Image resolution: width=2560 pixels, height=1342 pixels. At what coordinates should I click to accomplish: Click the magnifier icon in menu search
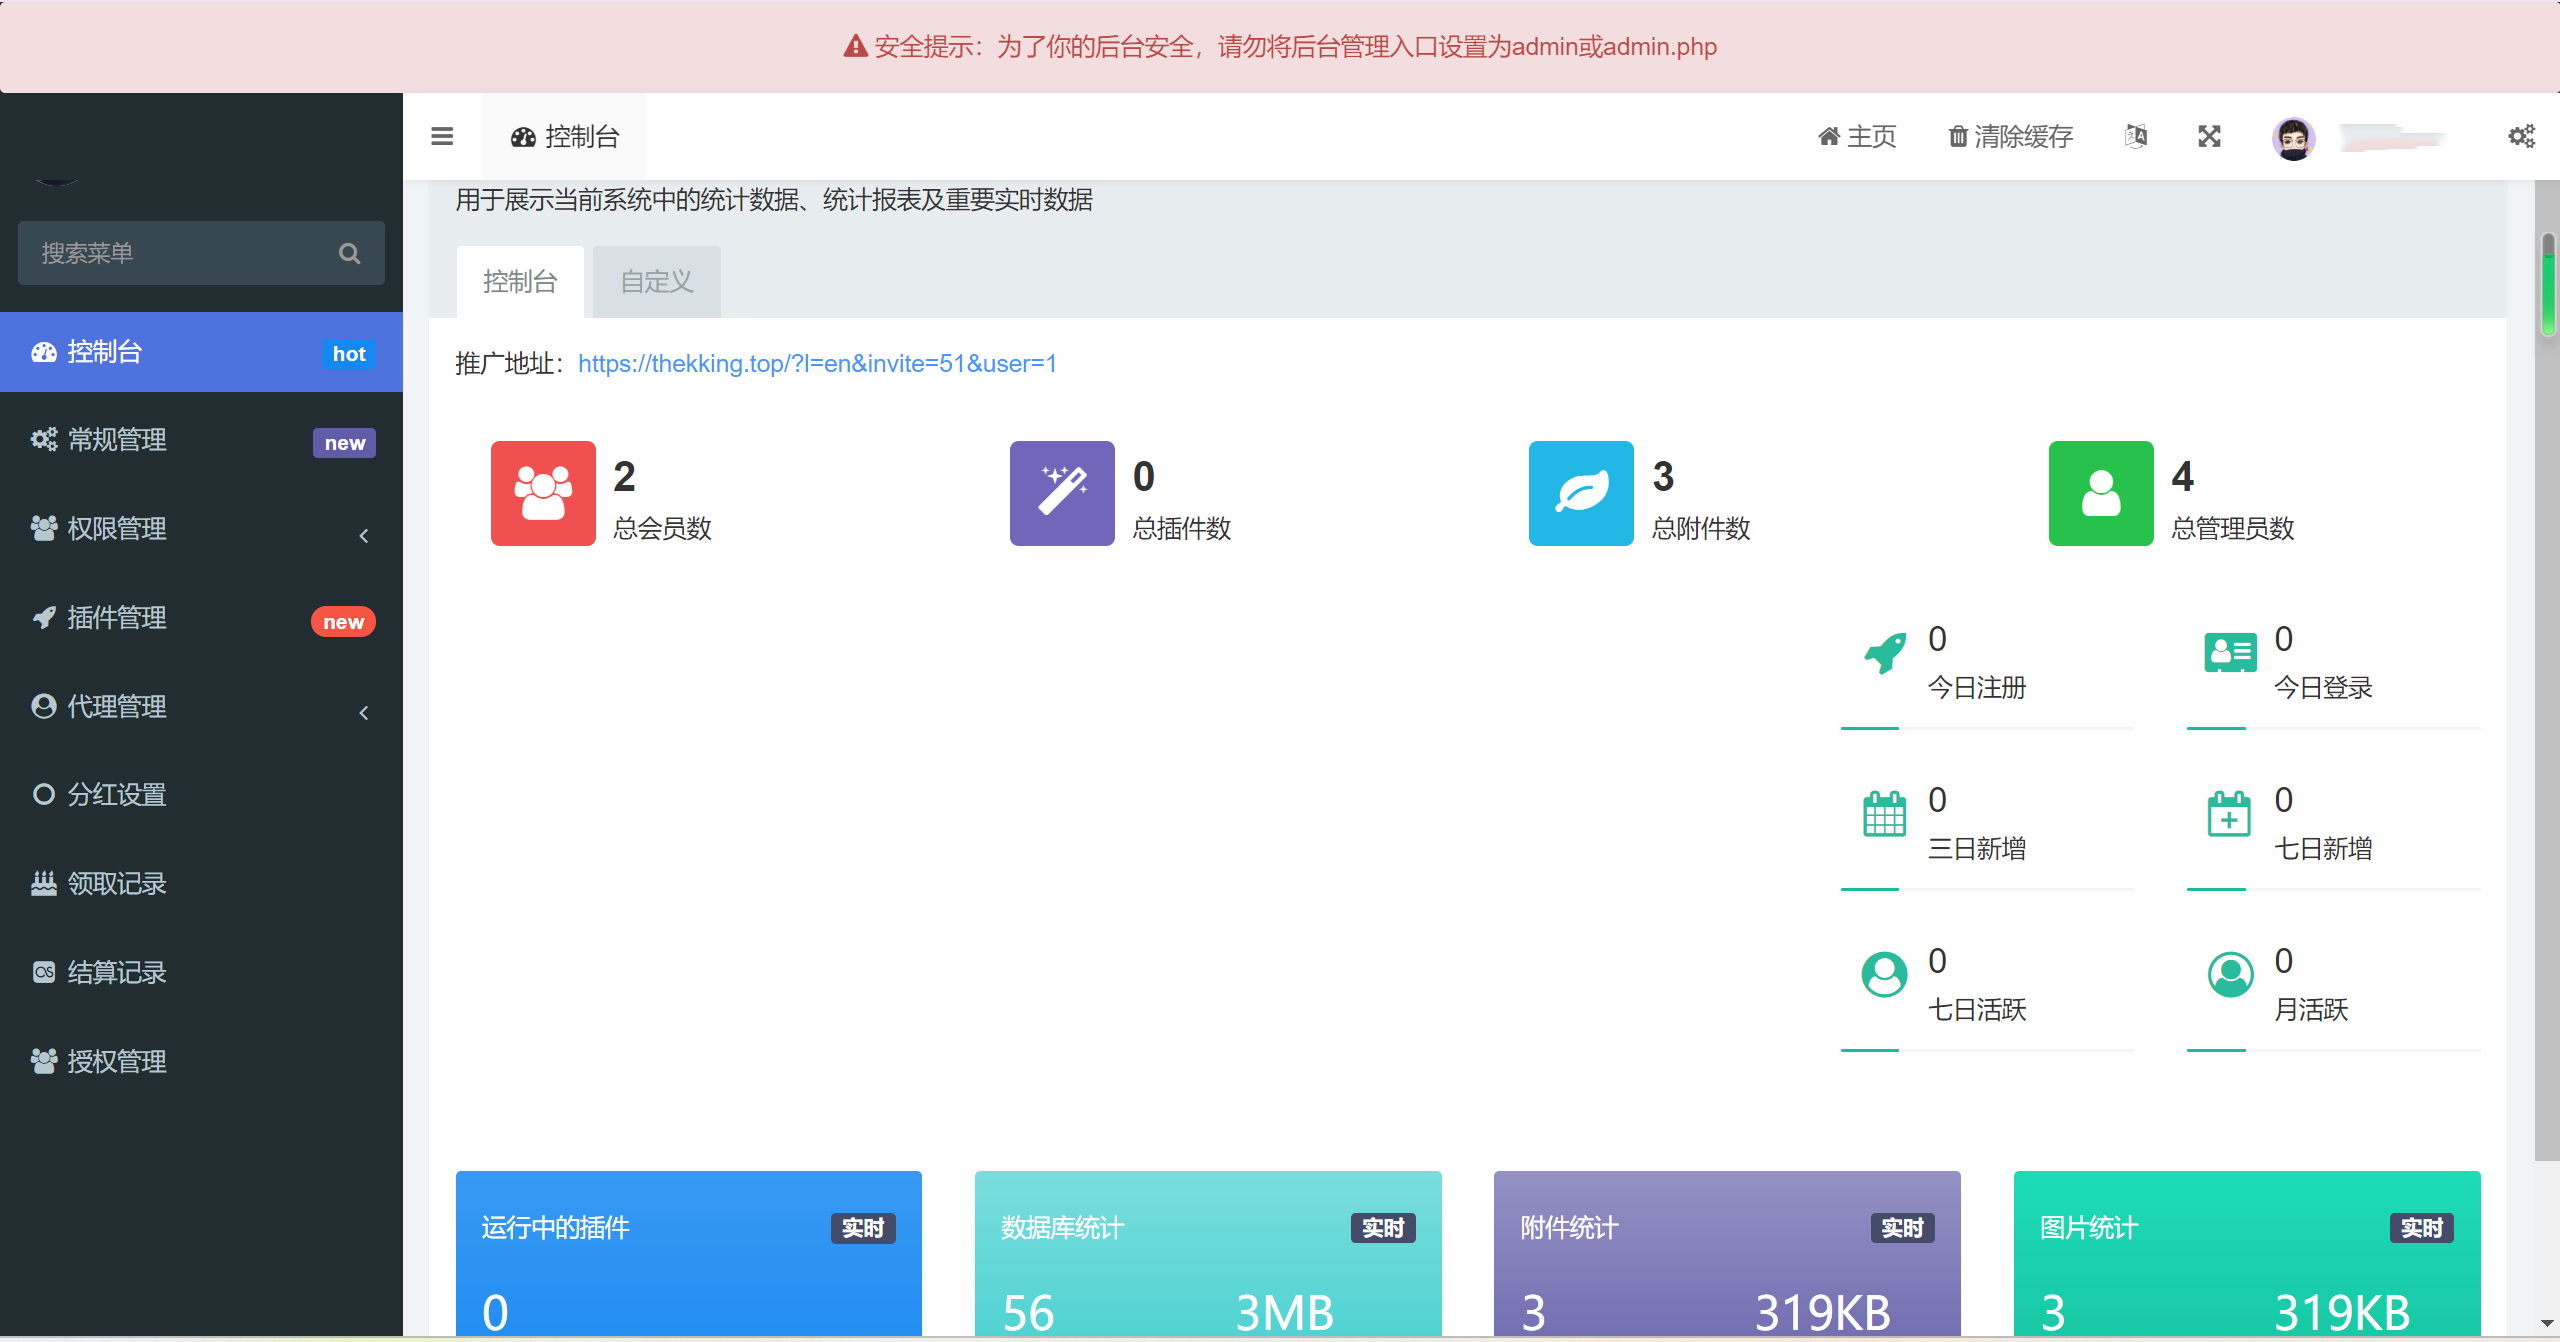[349, 253]
